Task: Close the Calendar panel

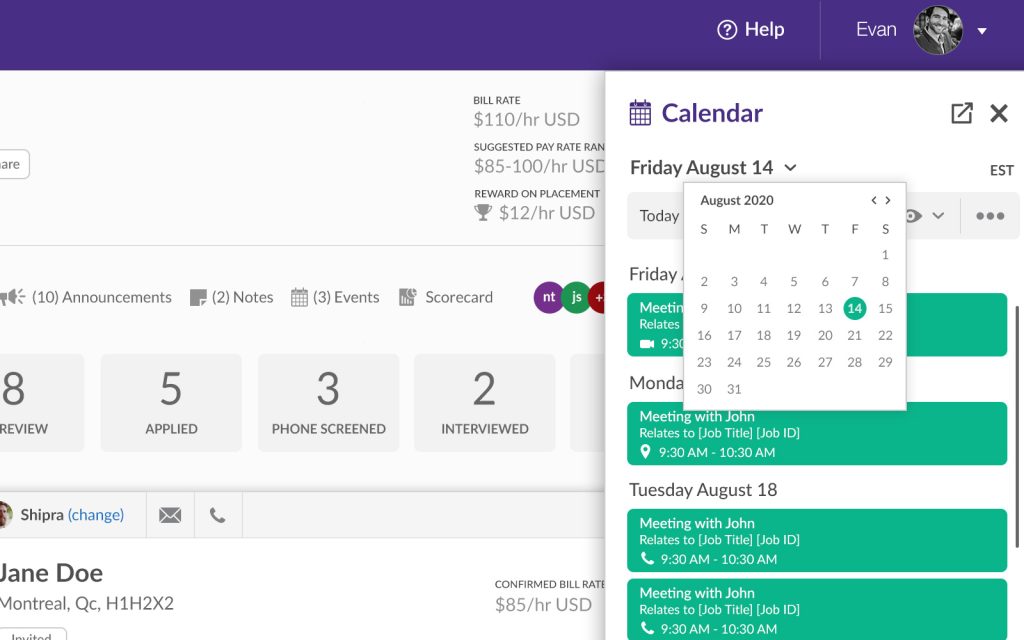Action: [x=999, y=113]
